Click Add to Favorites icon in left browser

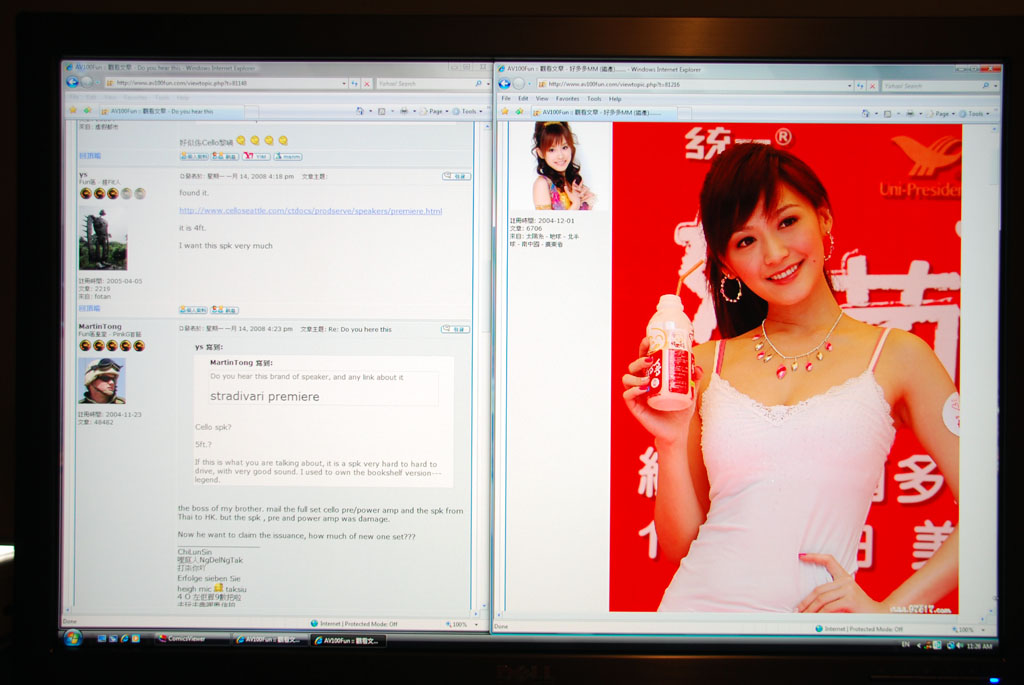coord(86,110)
